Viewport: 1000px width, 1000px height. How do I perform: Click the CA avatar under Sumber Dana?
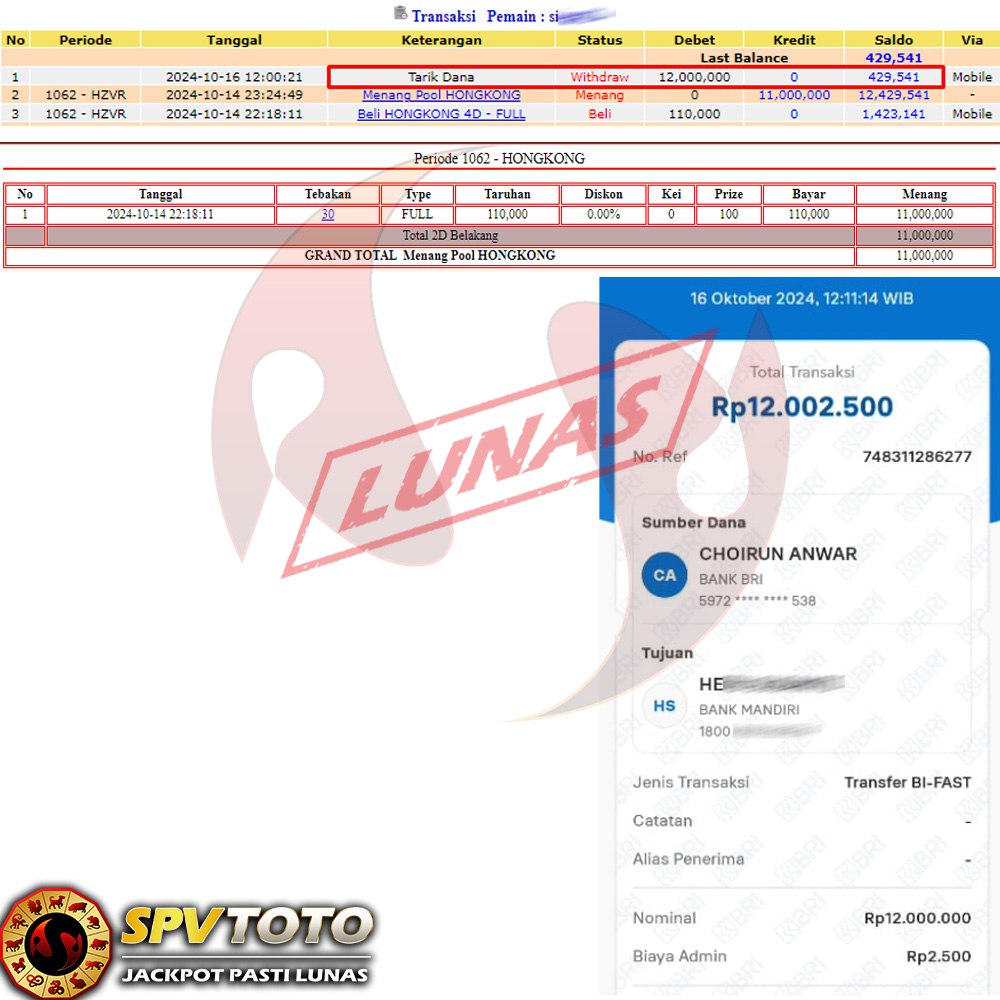tap(664, 575)
